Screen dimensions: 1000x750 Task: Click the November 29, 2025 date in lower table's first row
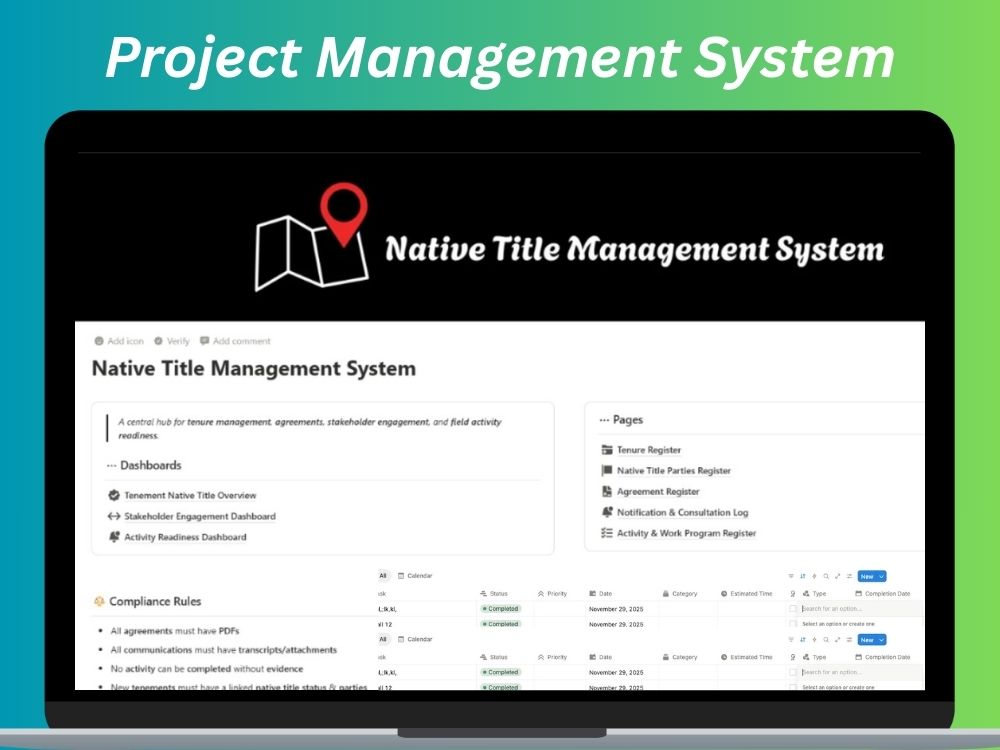coord(616,672)
